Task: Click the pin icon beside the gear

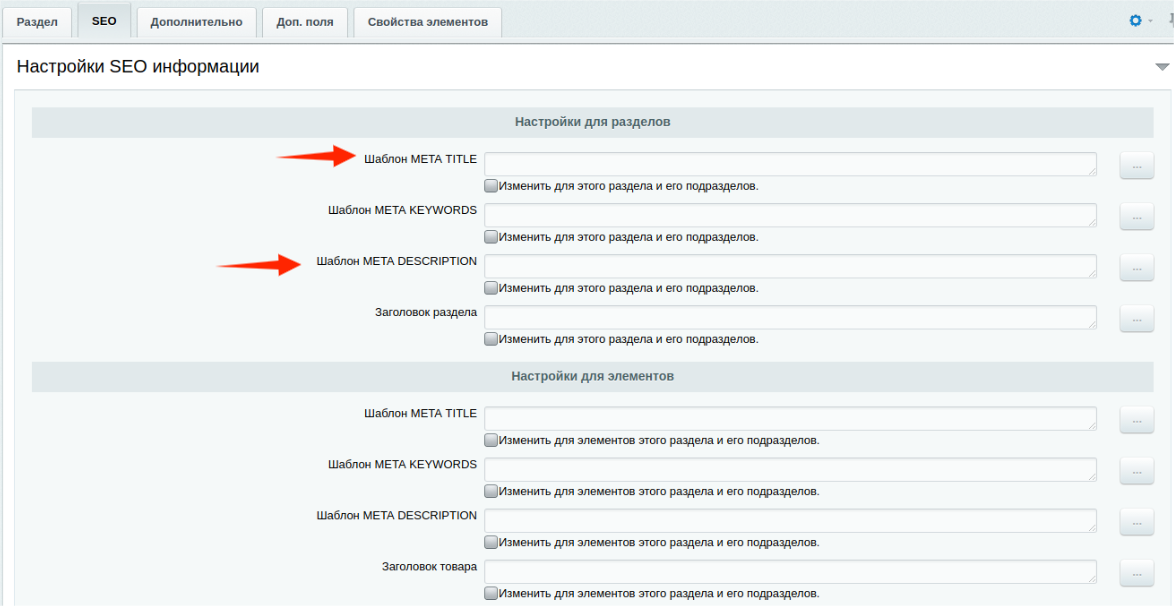Action: [1168, 21]
